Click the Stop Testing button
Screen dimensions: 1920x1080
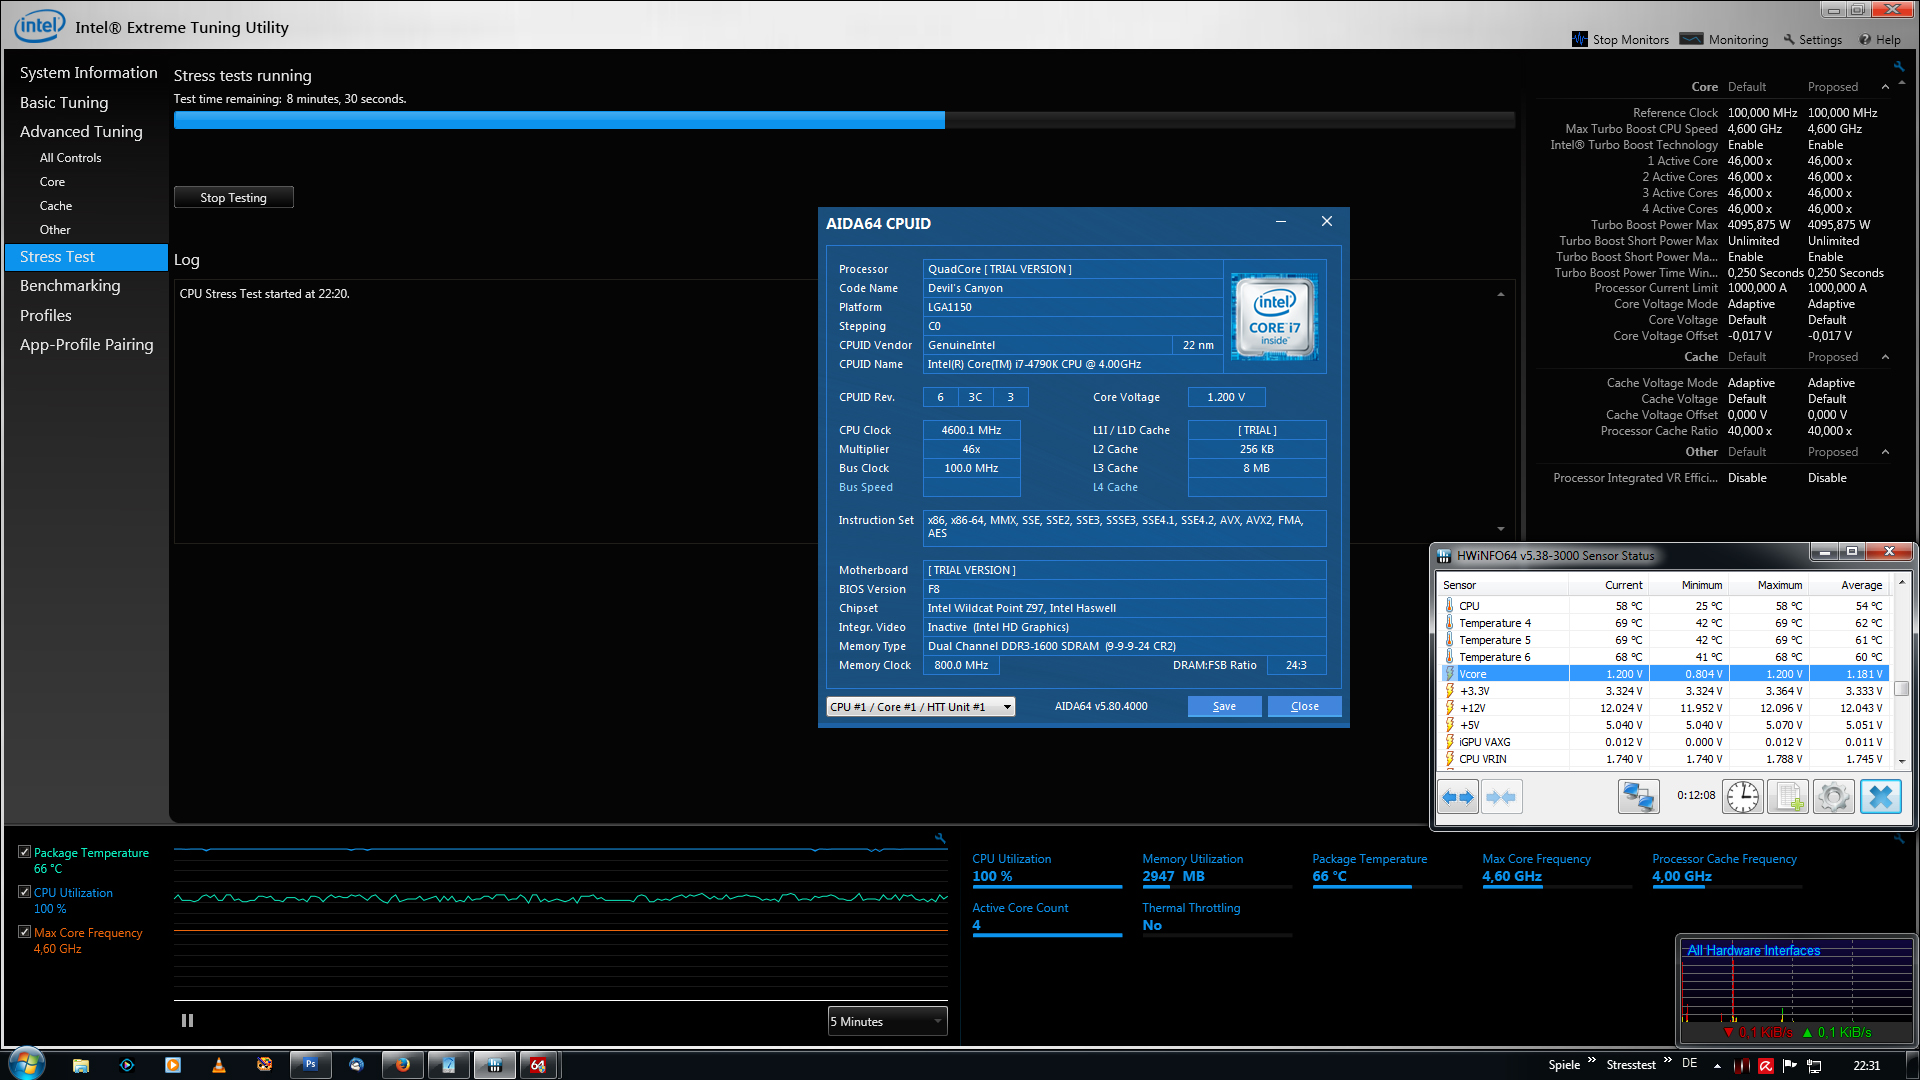[233, 198]
